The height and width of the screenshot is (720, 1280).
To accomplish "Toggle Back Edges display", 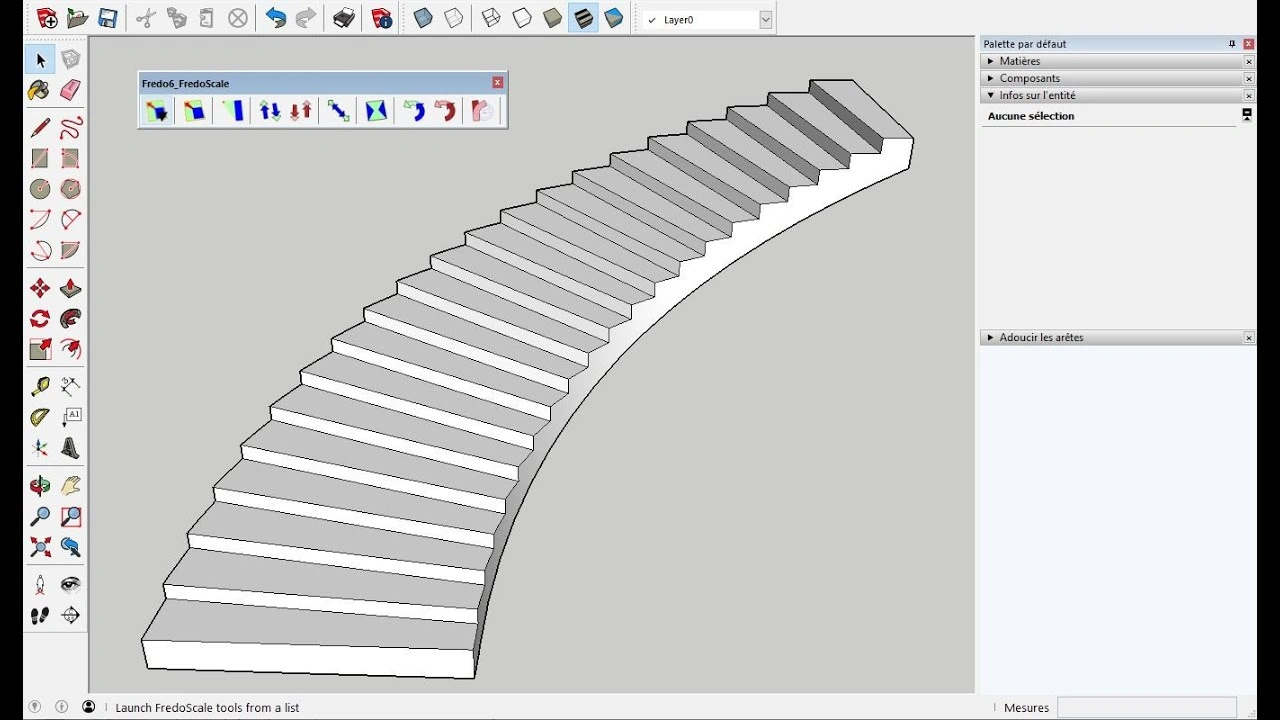I will click(453, 18).
